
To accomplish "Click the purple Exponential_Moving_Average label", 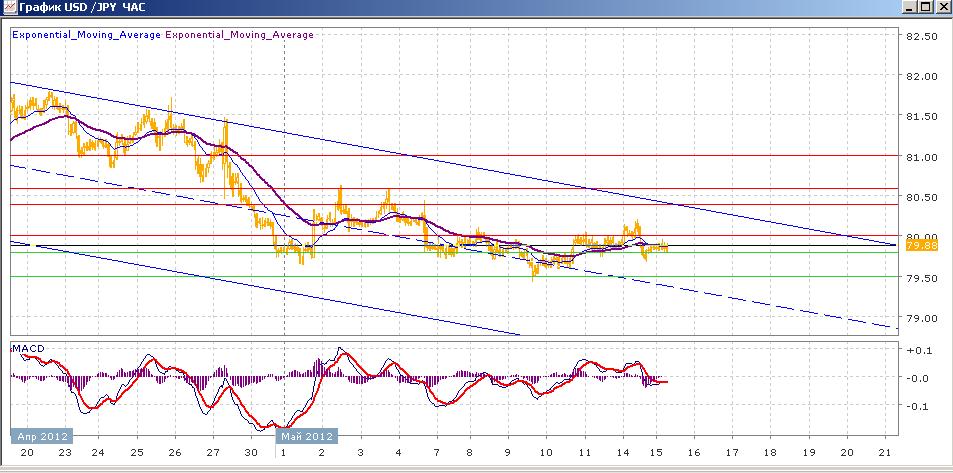I will [239, 35].
